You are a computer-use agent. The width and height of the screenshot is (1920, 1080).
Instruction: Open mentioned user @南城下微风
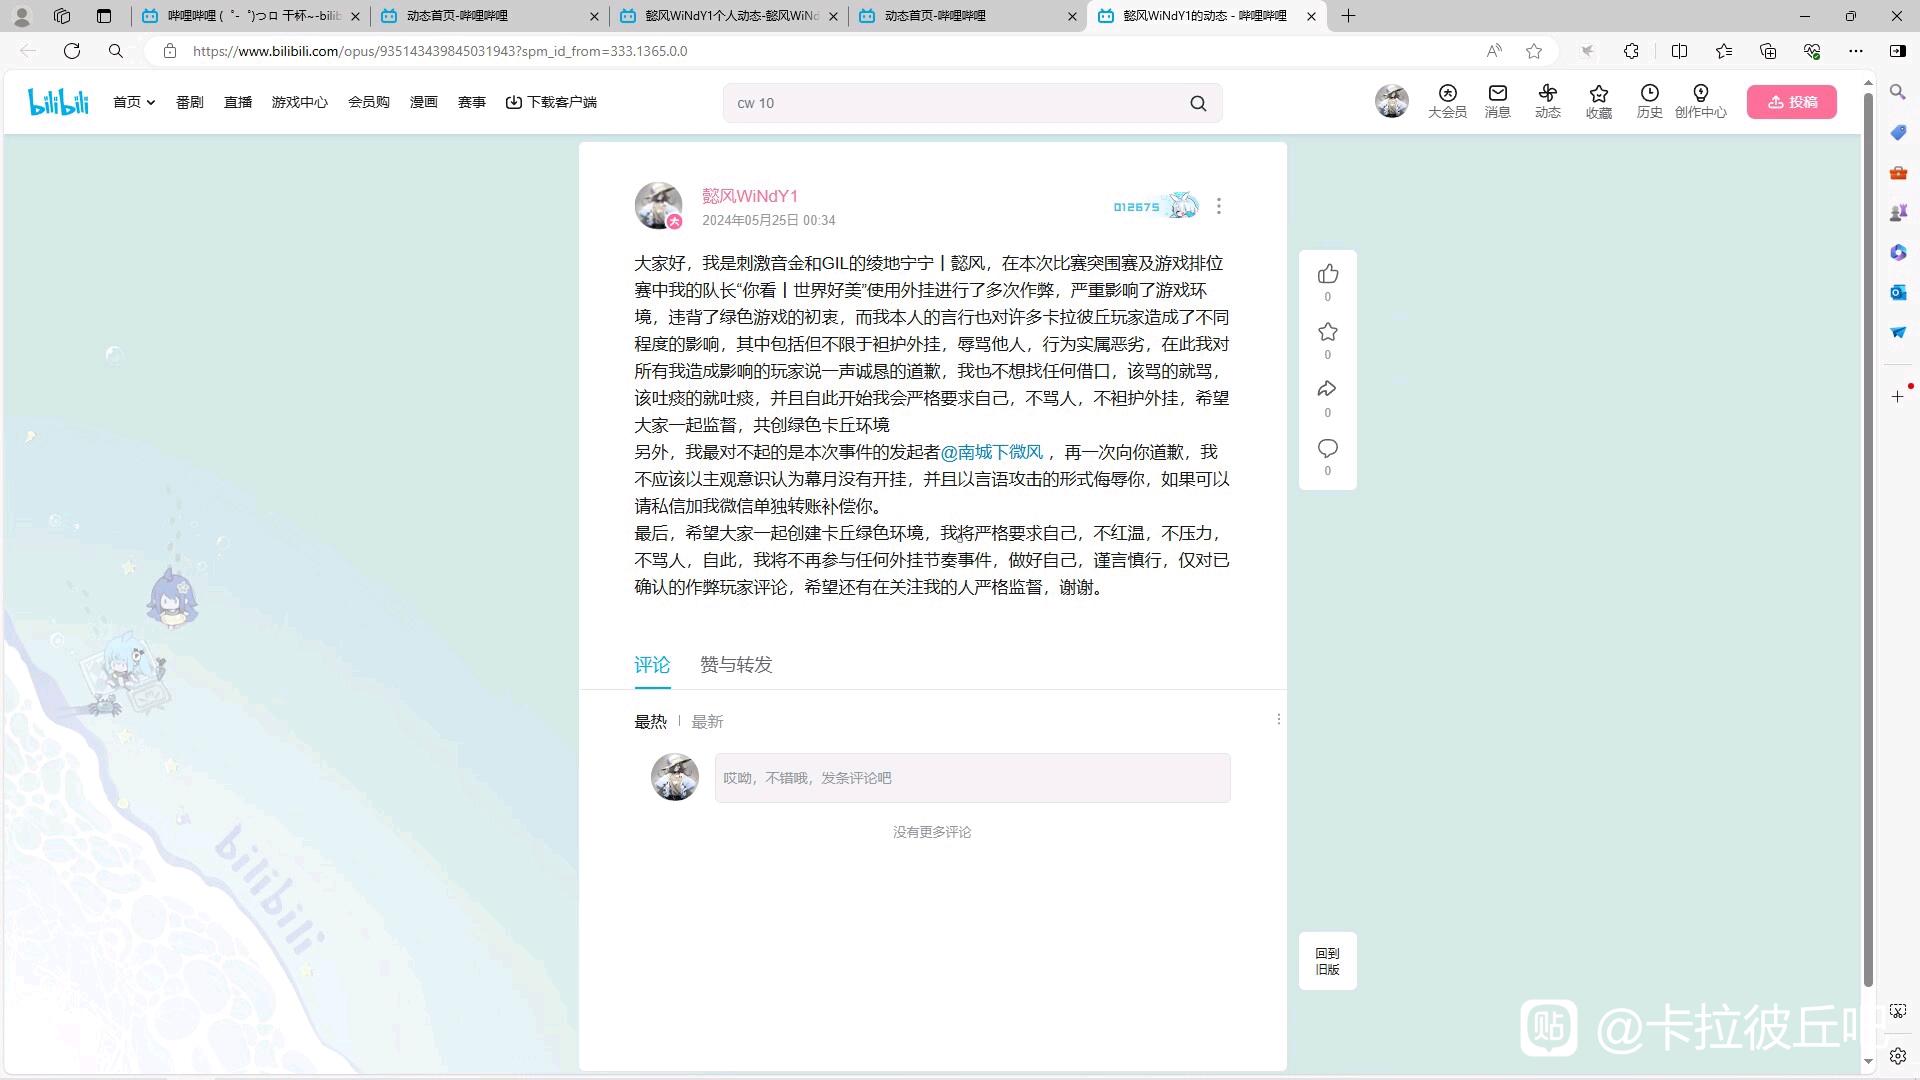[992, 452]
